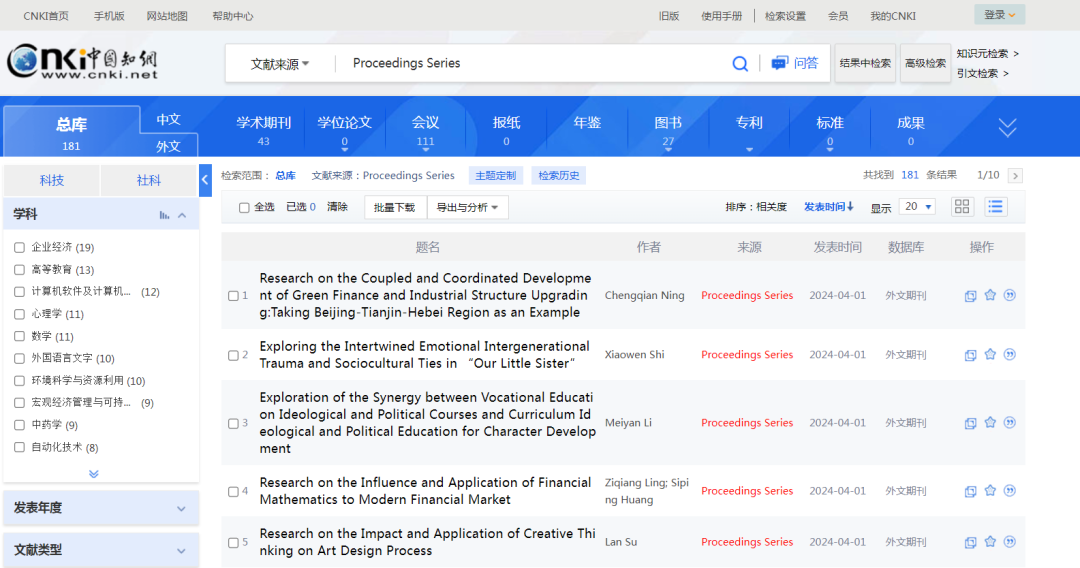Screen dimensions: 1080x568
Task: Download icon for Ziqiang Ling paper
Action: pyautogui.click(x=970, y=492)
